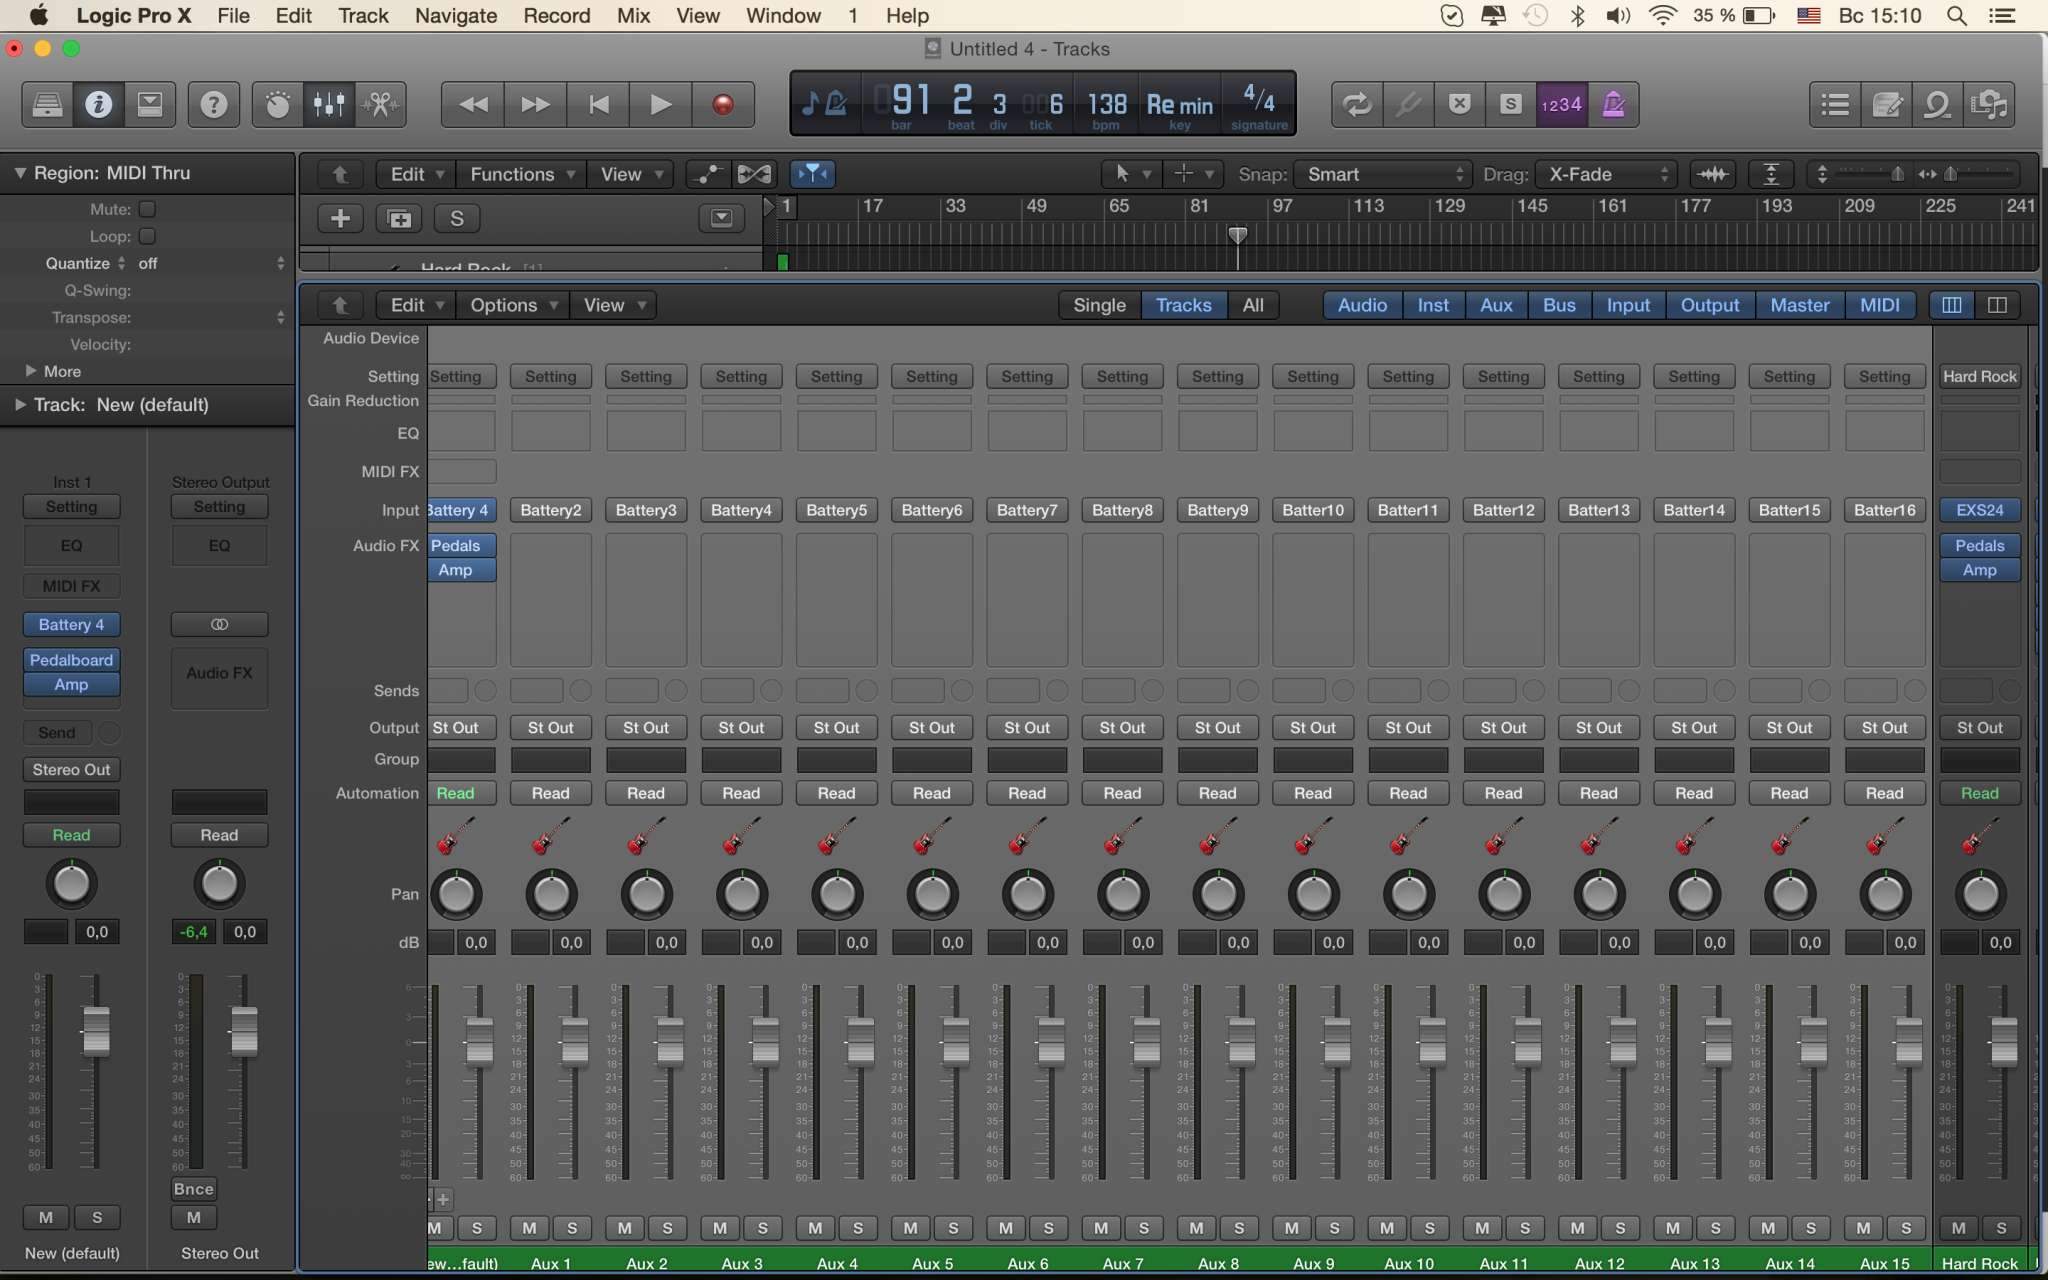Open the Smart Controls button
2048x1280 pixels.
[278, 104]
